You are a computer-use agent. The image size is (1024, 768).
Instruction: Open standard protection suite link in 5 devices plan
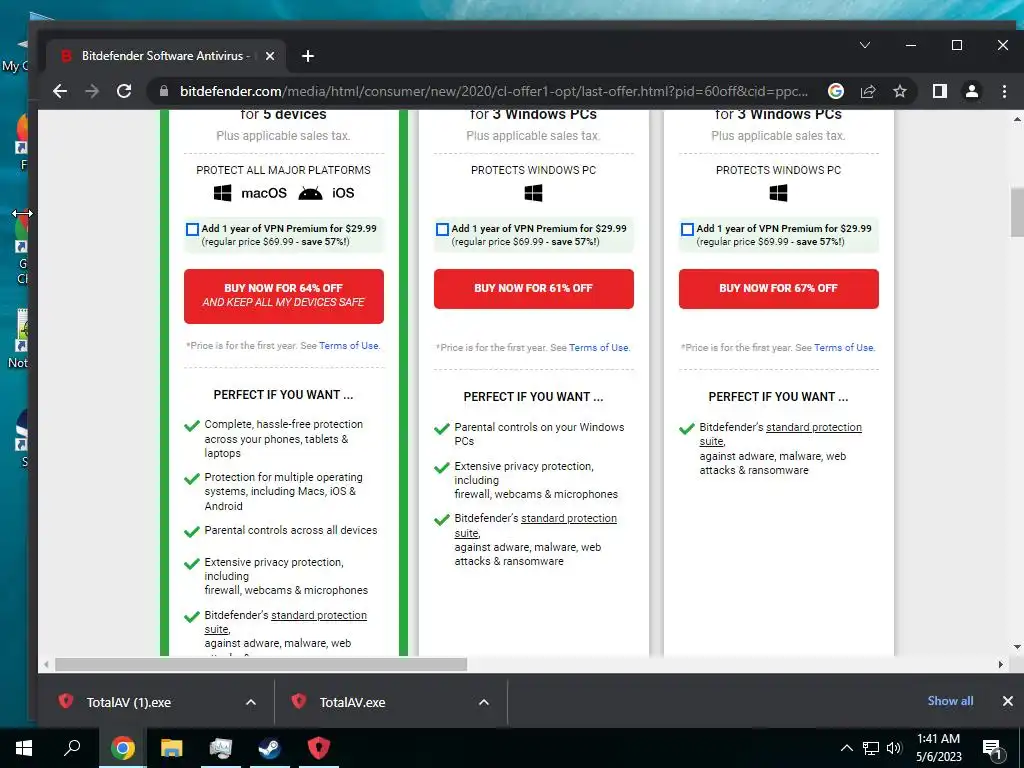[319, 615]
